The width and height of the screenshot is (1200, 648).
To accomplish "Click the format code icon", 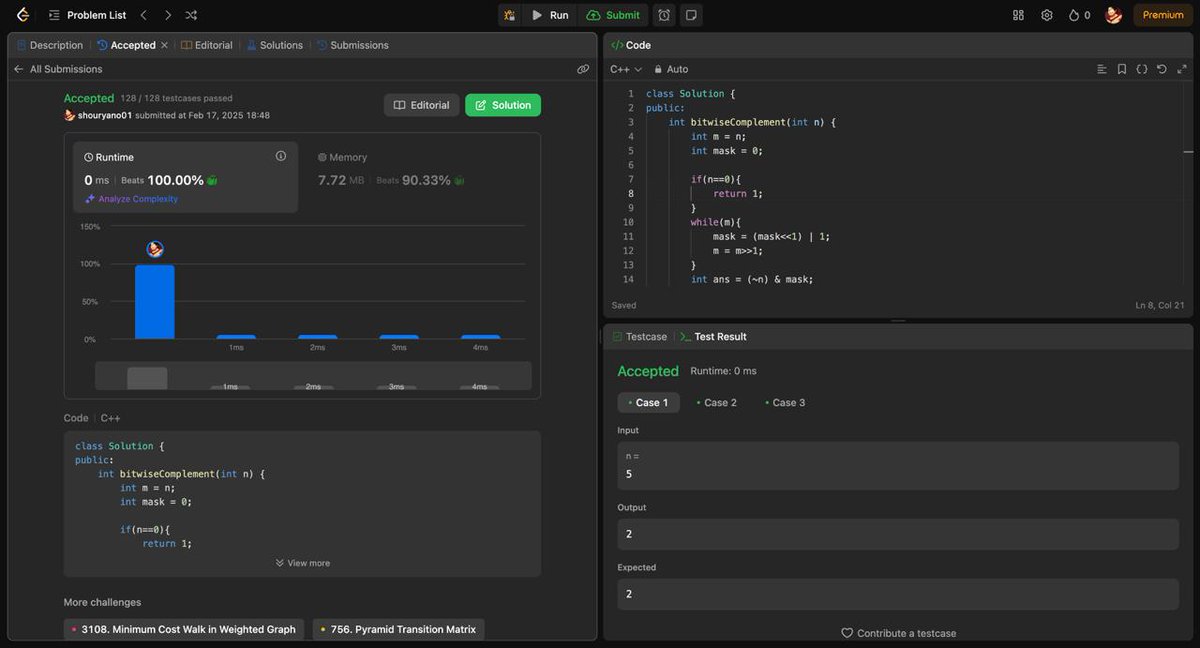I will (1102, 69).
